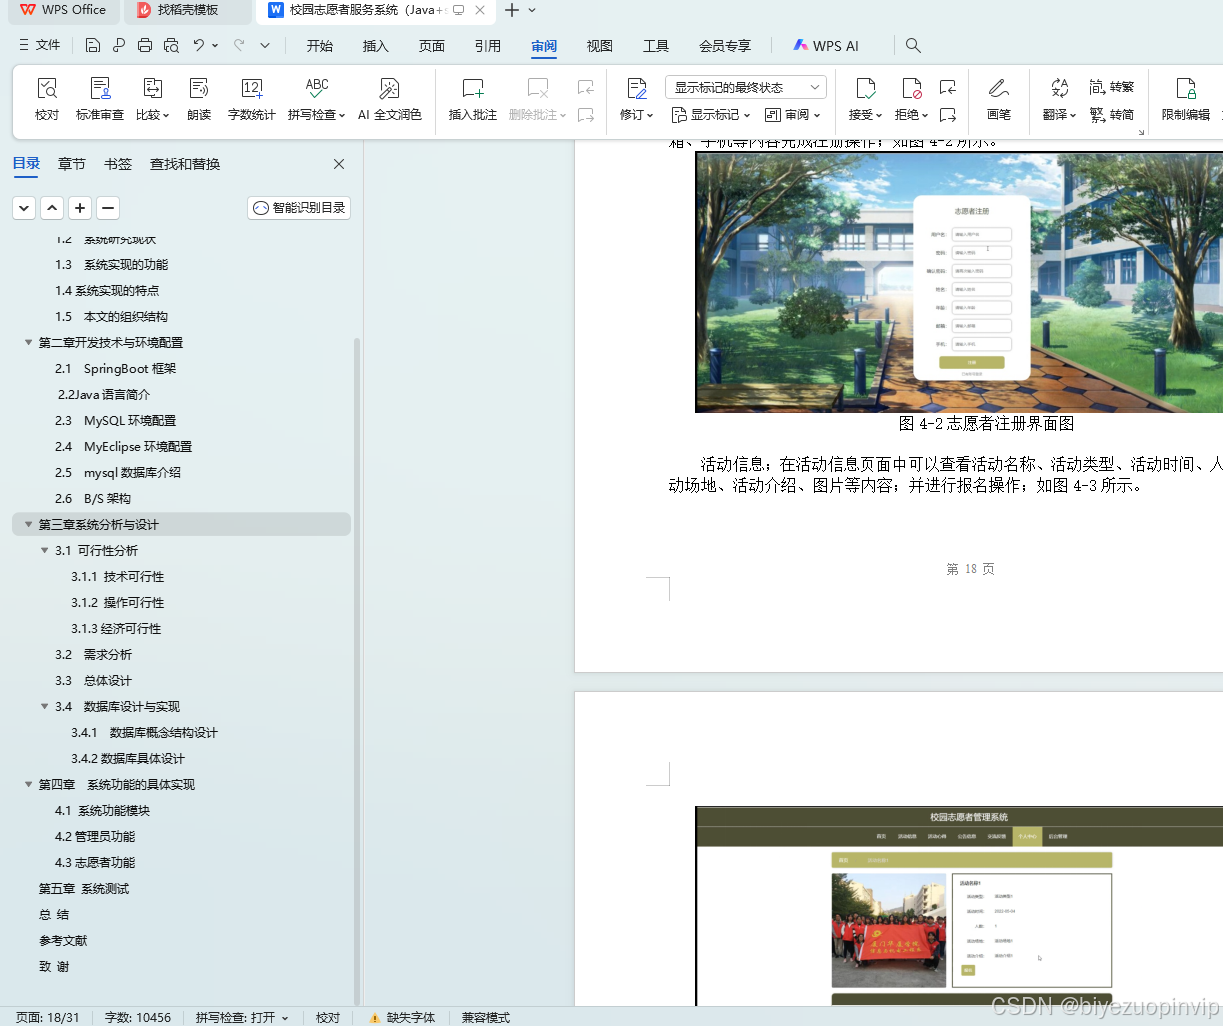
Task: Open a new tab with plus button
Action: click(x=512, y=10)
